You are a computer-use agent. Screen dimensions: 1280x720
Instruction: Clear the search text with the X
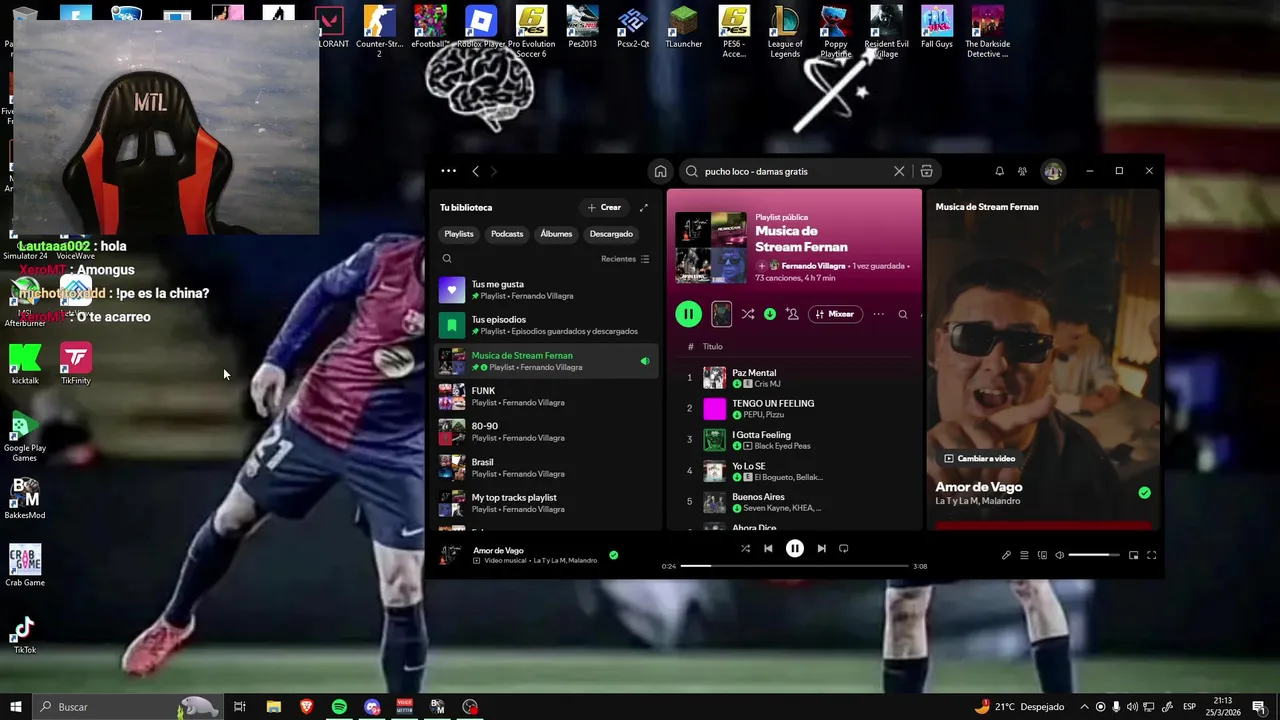(899, 171)
